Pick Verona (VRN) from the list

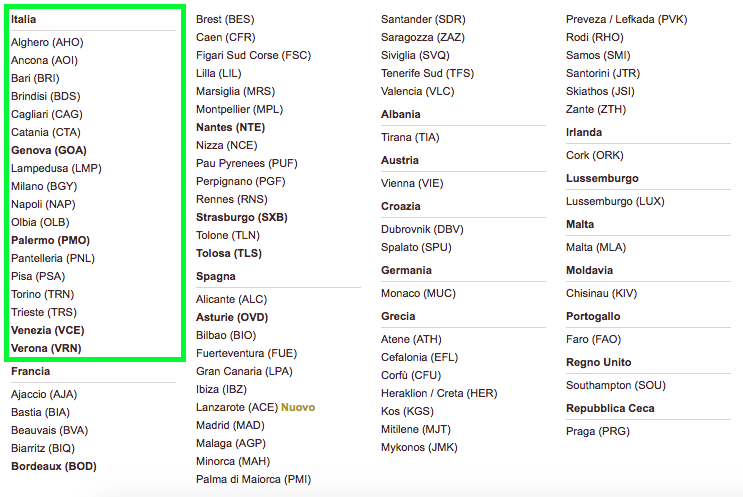(46, 348)
